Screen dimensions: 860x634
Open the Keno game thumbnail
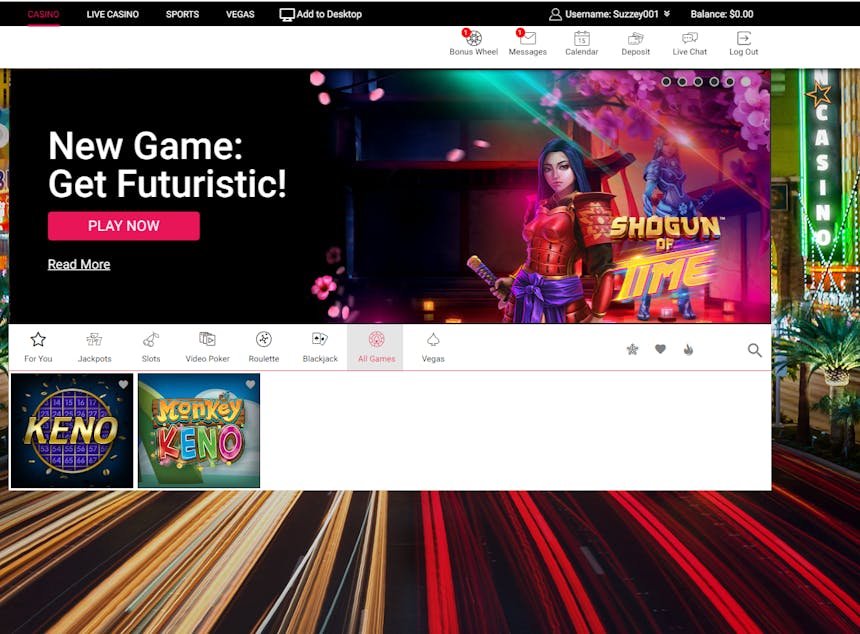[x=72, y=431]
